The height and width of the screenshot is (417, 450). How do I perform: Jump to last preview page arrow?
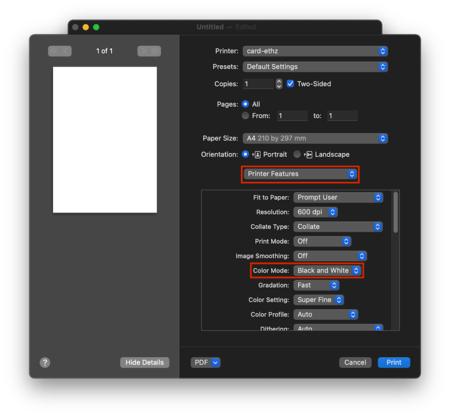[155, 51]
